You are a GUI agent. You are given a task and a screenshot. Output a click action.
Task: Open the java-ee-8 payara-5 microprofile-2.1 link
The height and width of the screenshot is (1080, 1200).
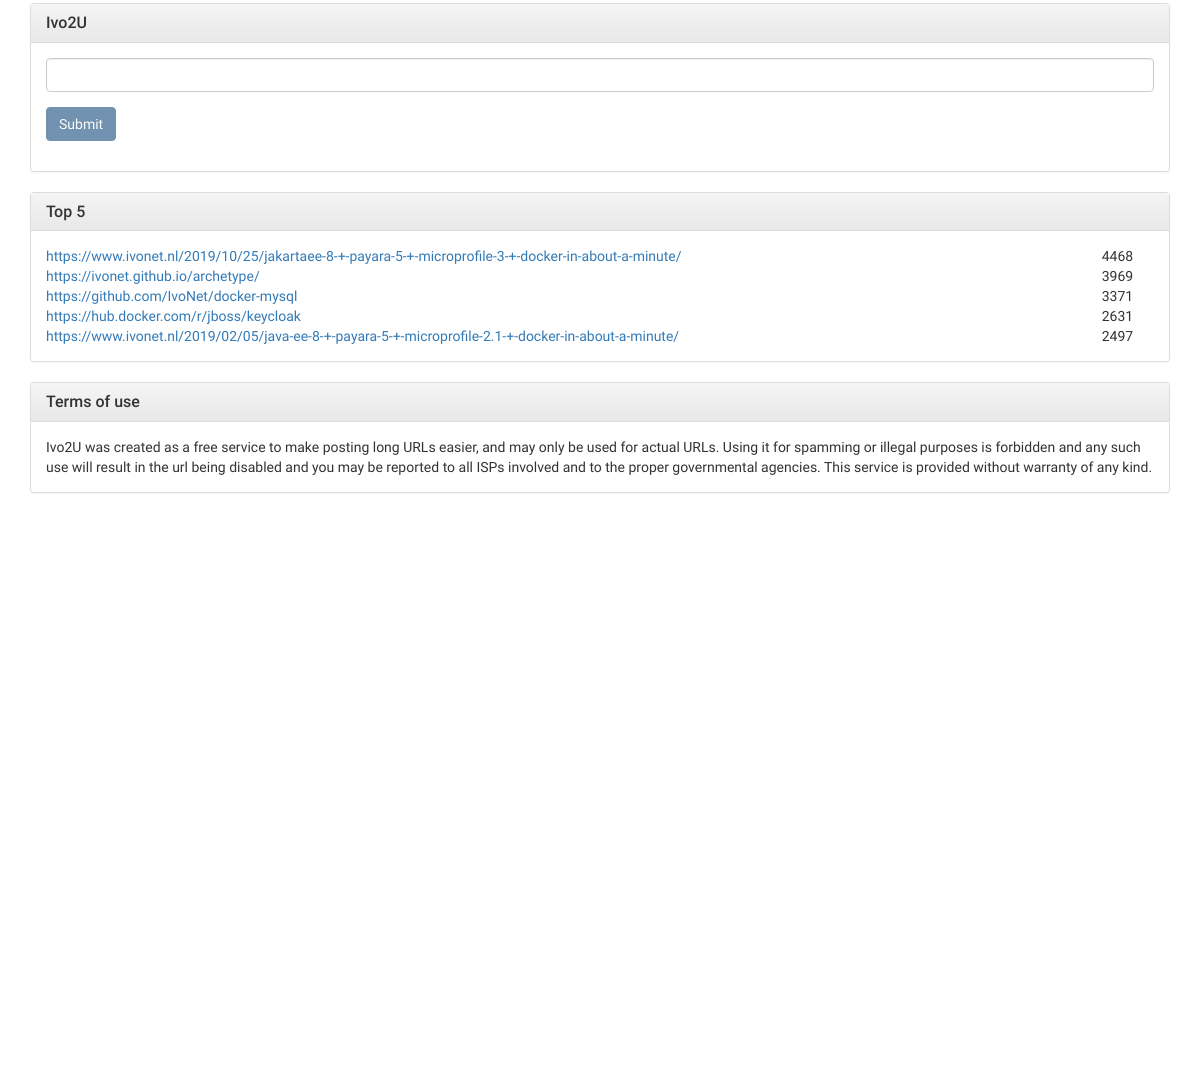click(x=362, y=336)
